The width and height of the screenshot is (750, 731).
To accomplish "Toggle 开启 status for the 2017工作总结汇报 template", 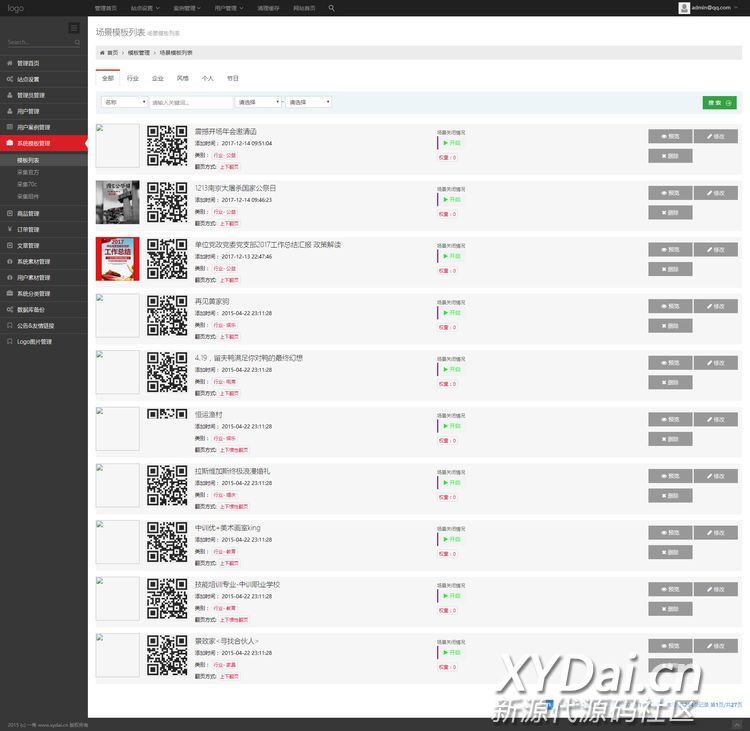I will coord(452,256).
